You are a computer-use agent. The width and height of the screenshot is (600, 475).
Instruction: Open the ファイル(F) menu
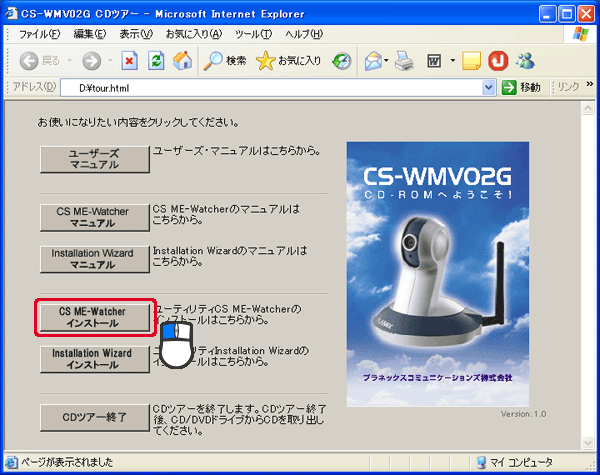(x=39, y=34)
